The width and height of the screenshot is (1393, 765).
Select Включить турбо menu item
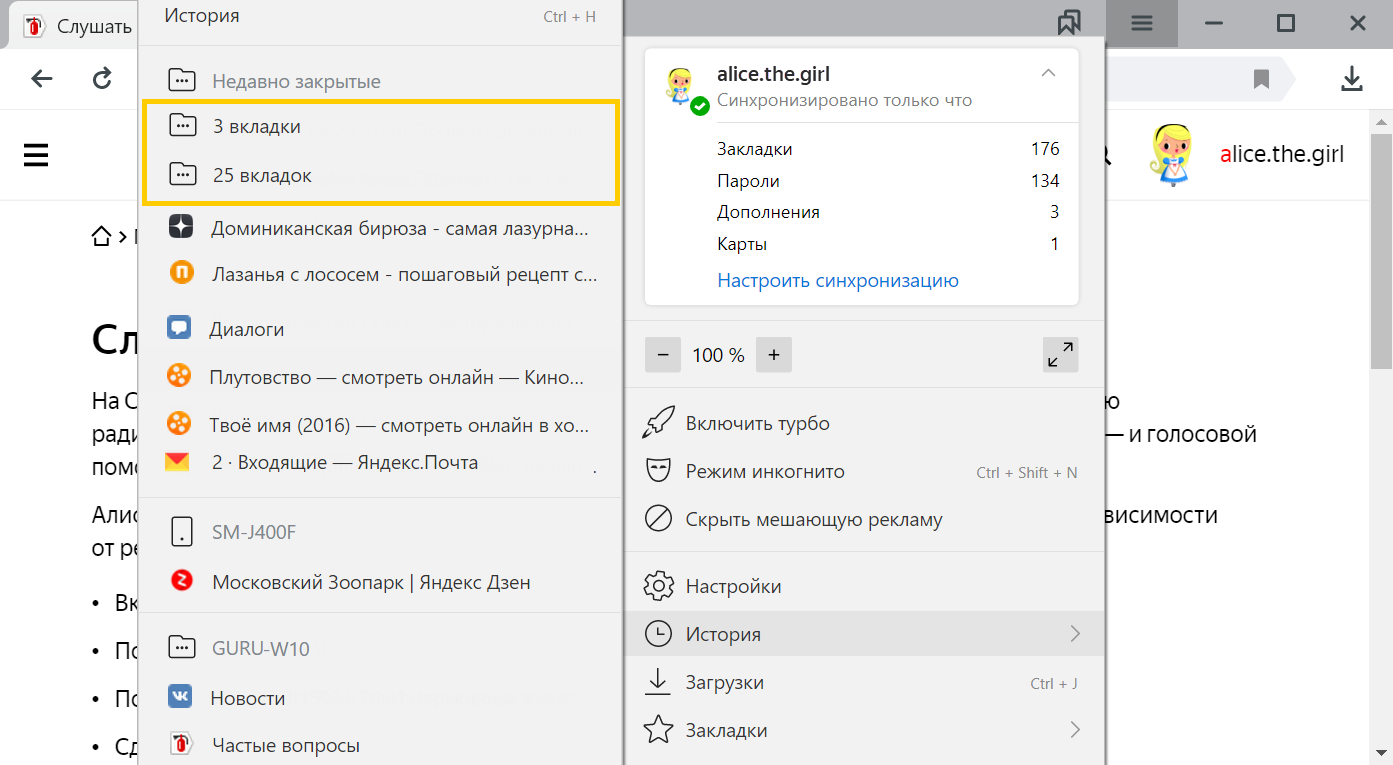pyautogui.click(x=864, y=423)
